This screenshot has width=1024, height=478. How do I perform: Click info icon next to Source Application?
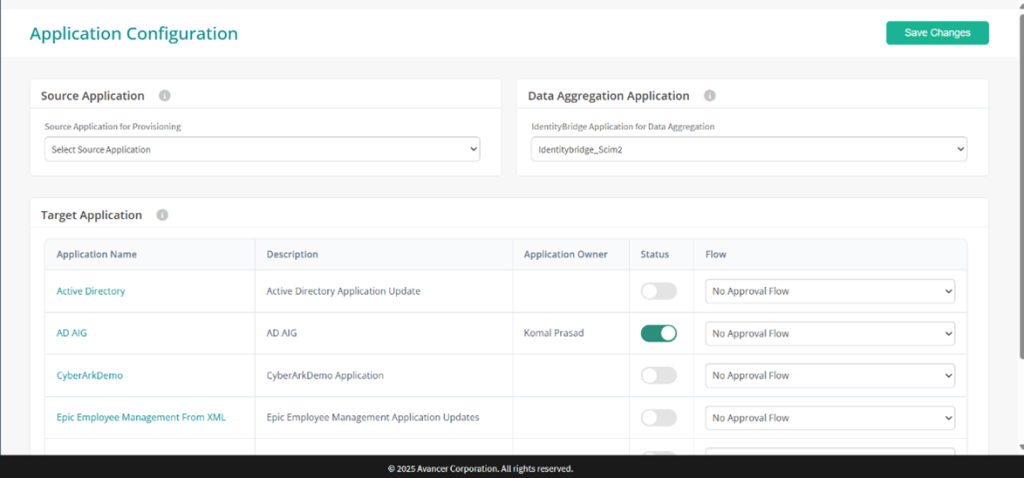coord(165,96)
